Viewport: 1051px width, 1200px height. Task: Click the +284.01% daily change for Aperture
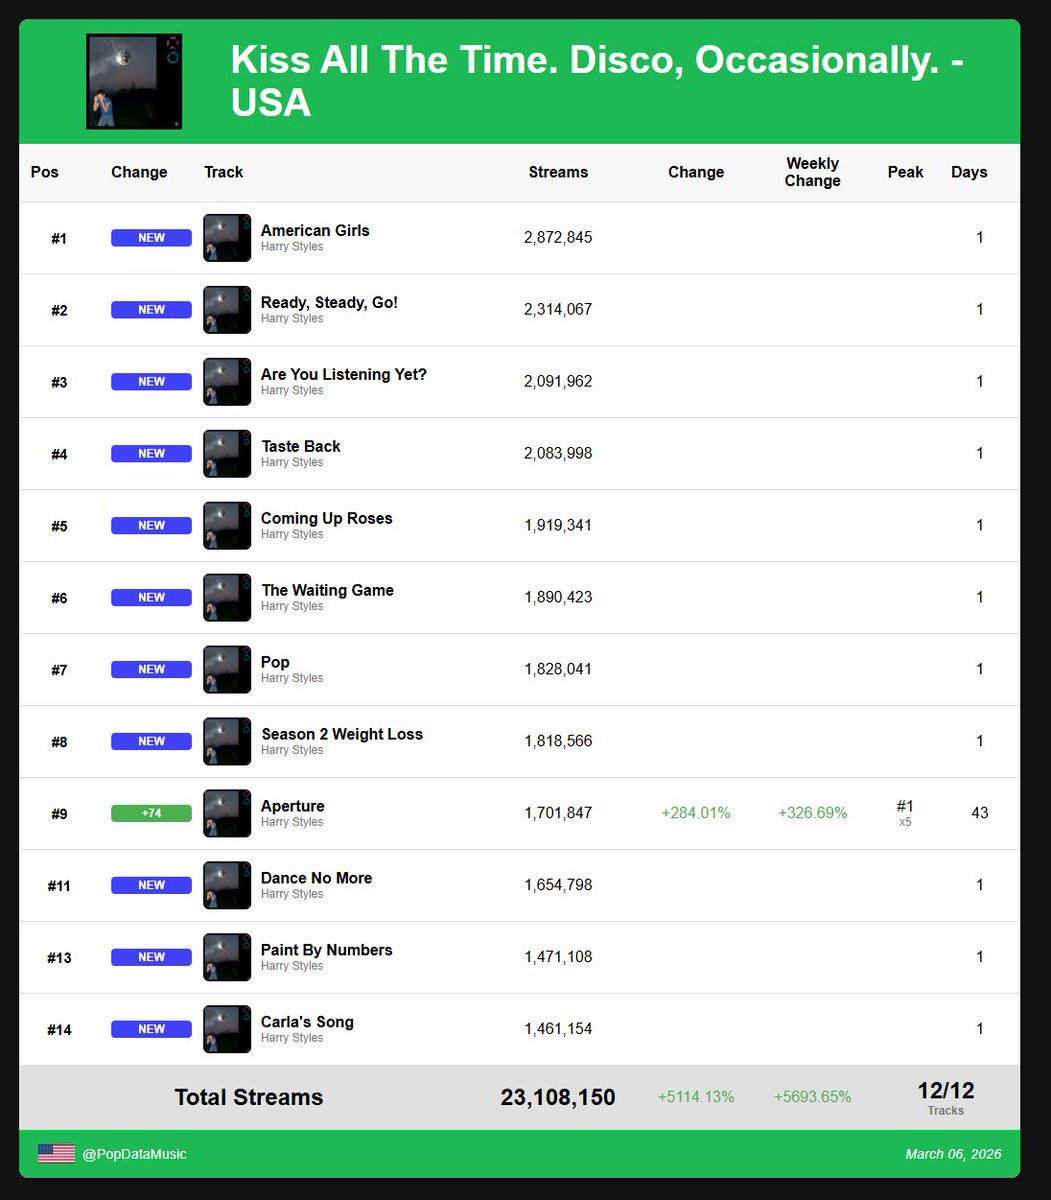tap(695, 813)
